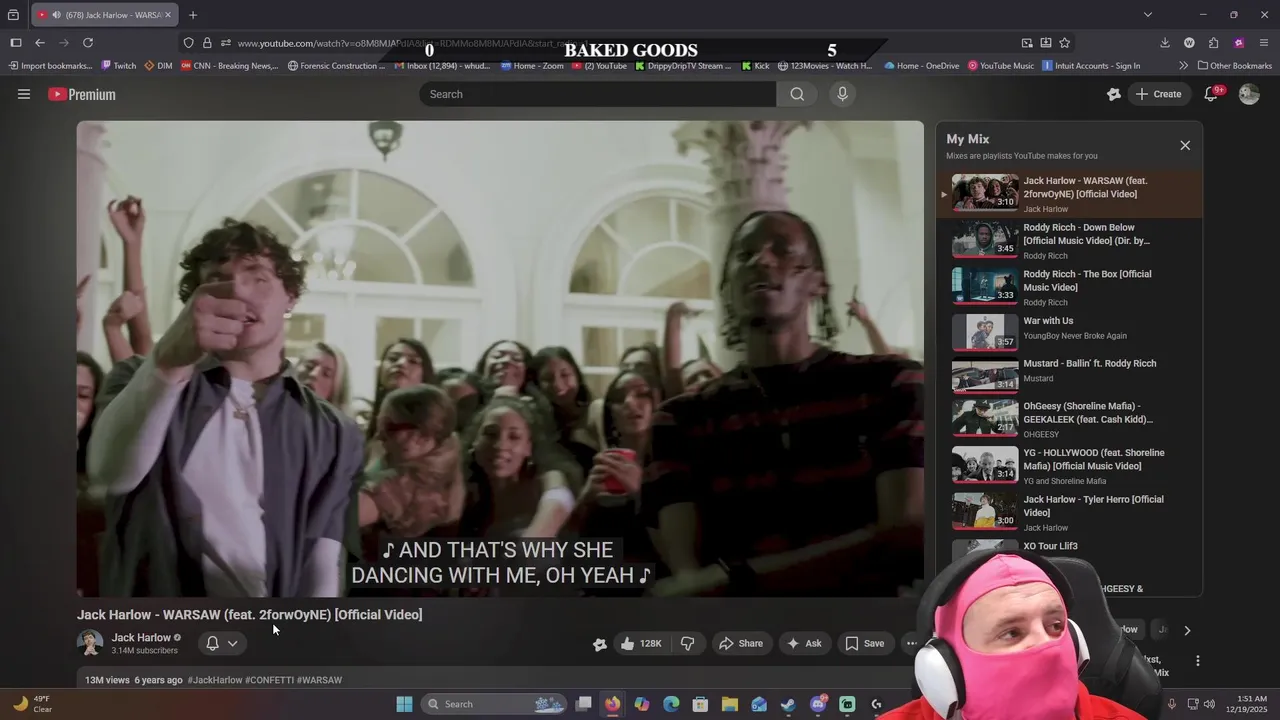Open Microsoft Edge from taskbar

pos(671,704)
